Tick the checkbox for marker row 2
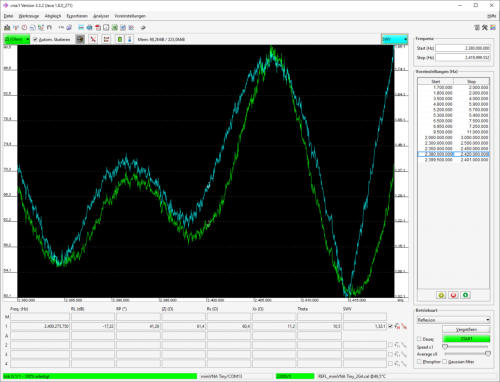 pyautogui.click(x=391, y=345)
